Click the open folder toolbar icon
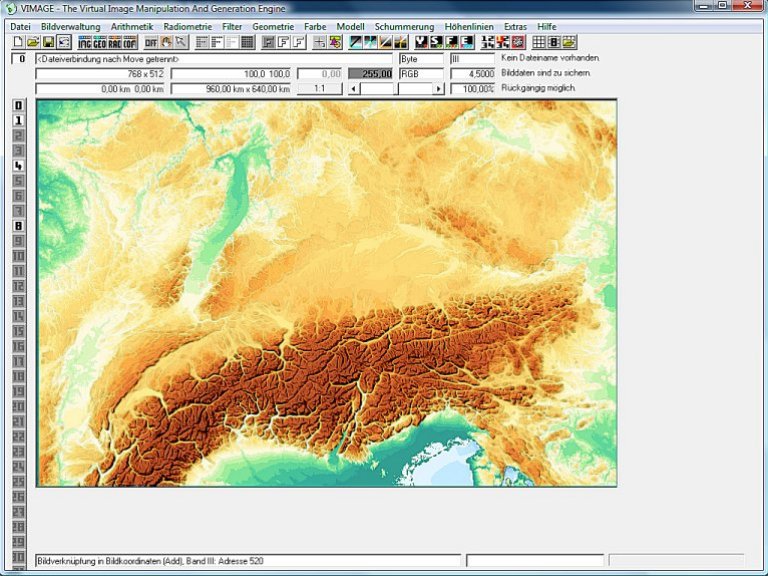 point(33,42)
